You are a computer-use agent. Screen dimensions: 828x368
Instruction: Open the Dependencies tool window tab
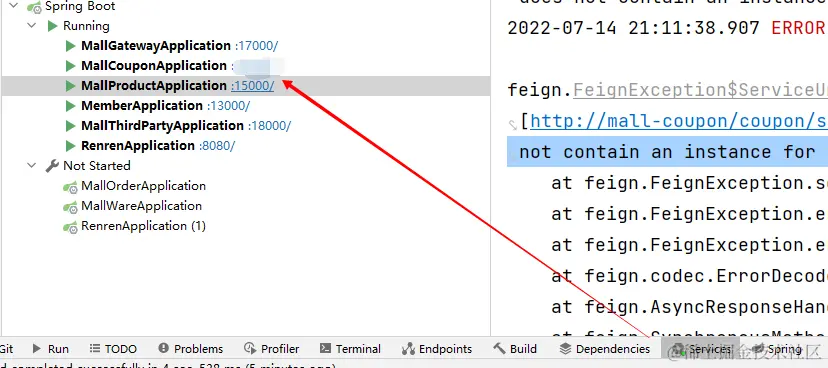(x=605, y=349)
